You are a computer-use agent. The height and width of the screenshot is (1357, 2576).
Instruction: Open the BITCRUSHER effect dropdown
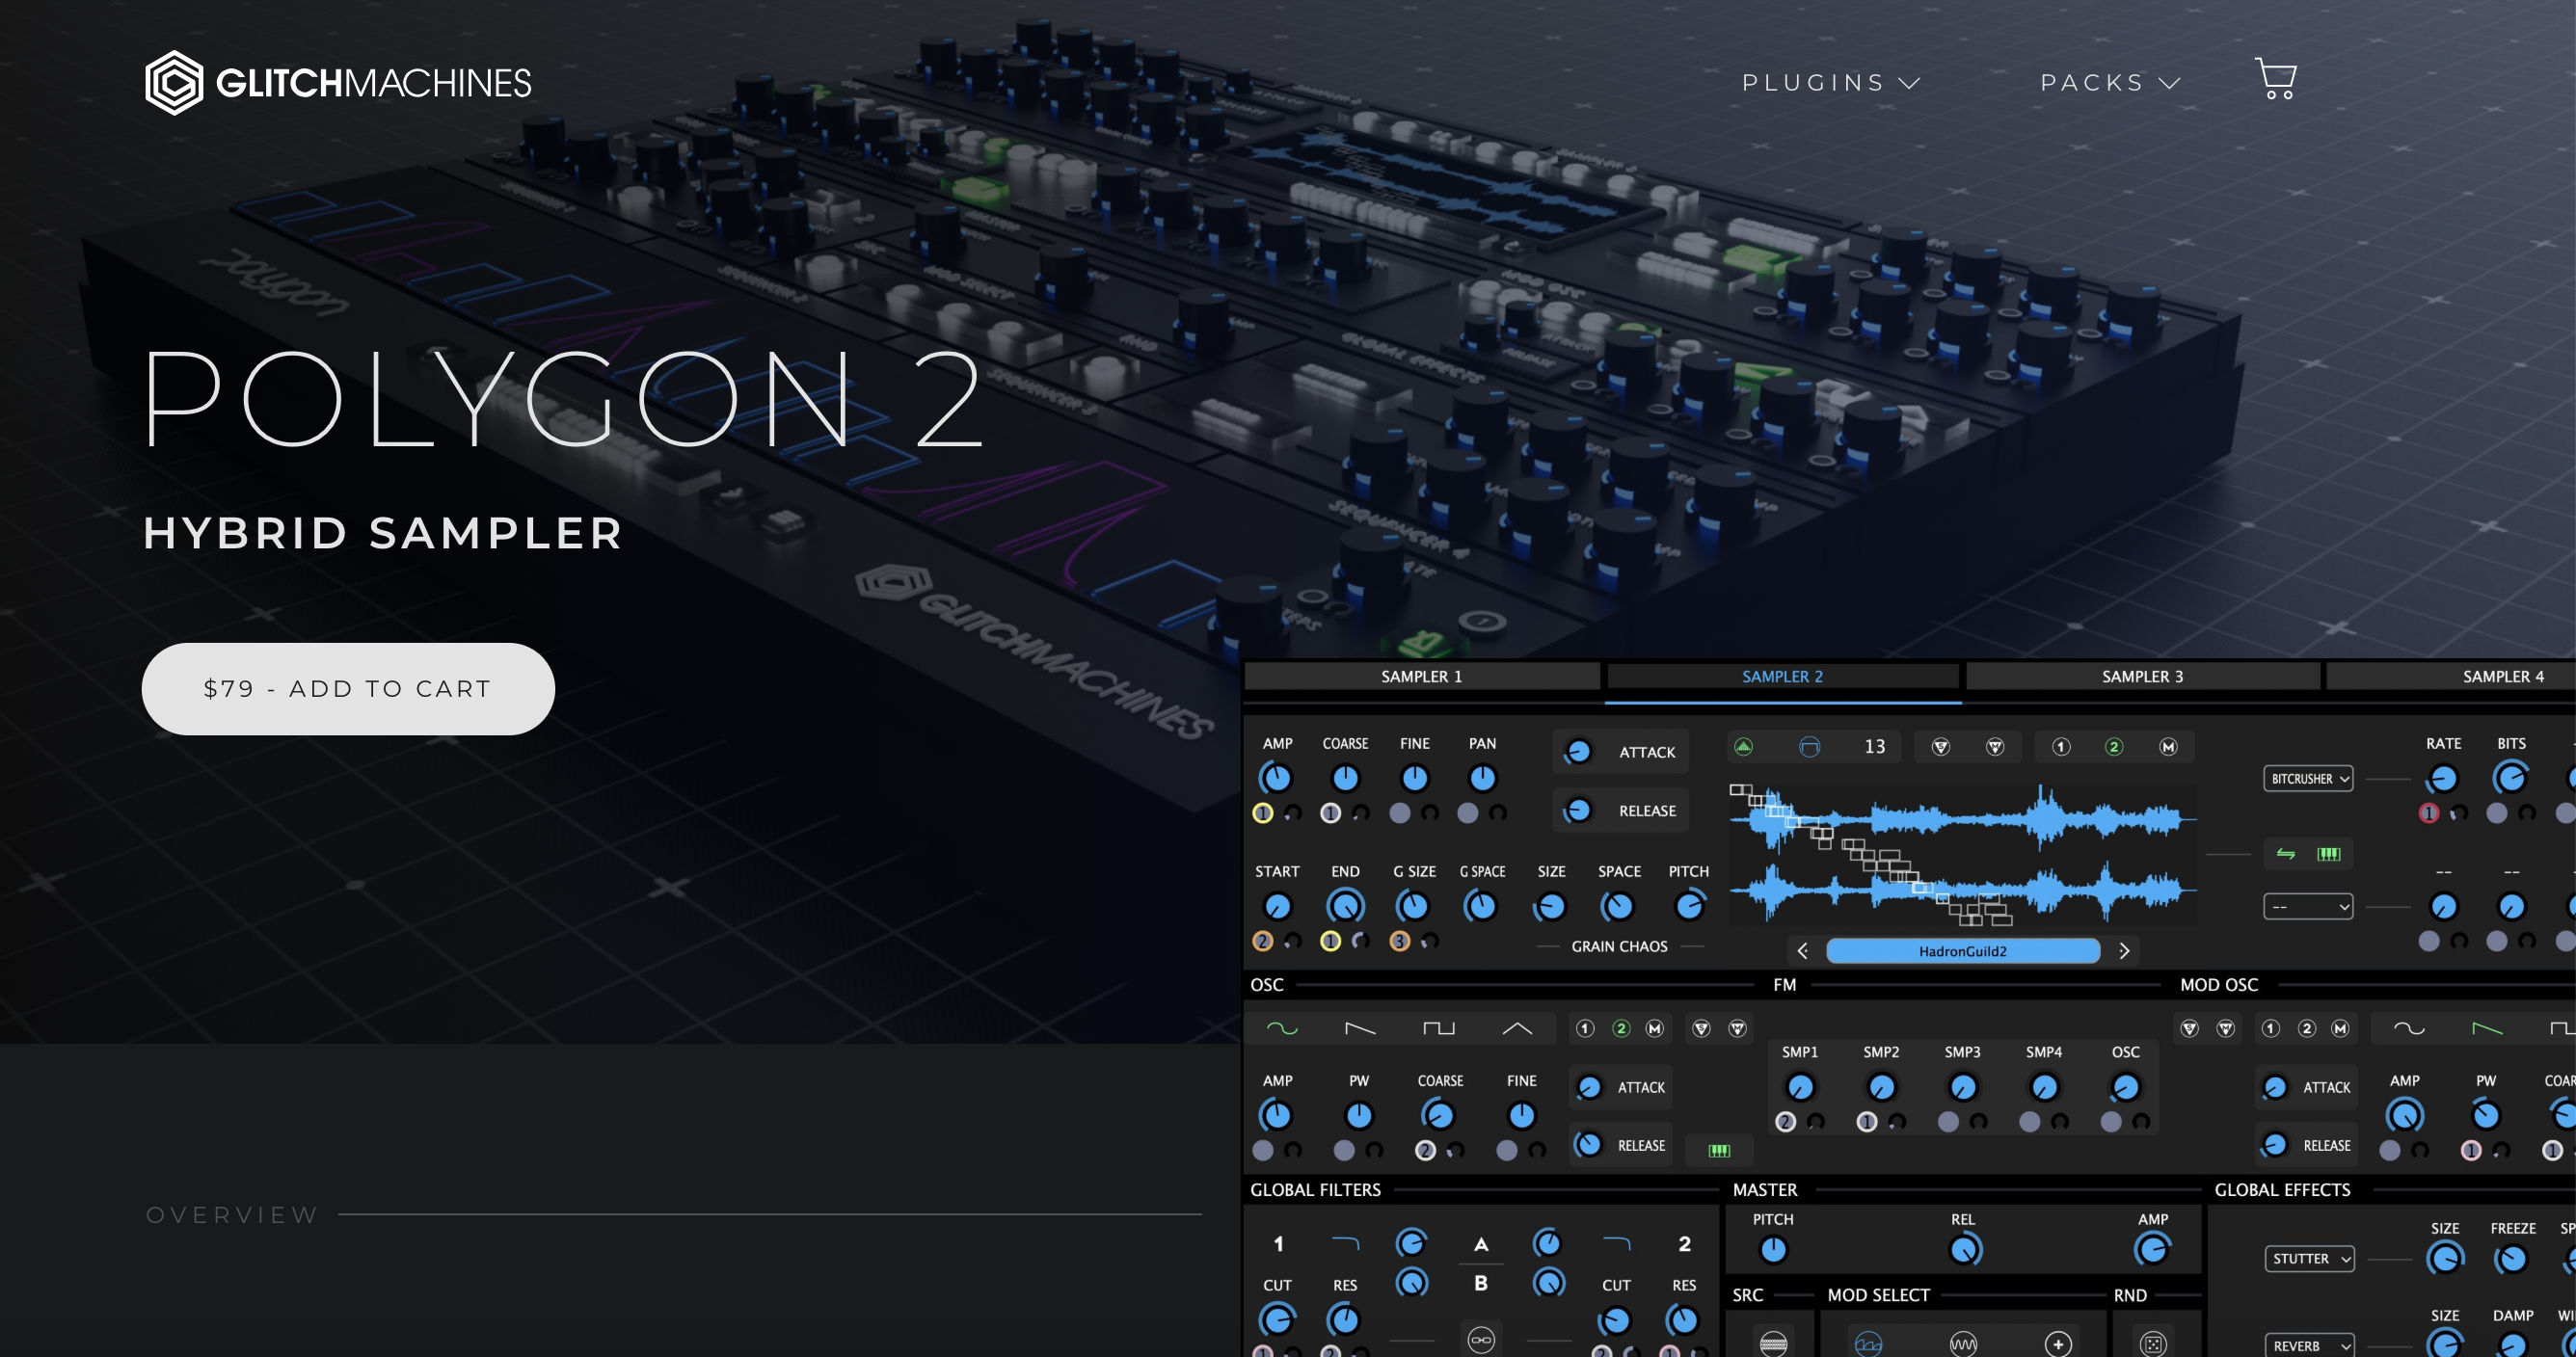[2308, 778]
